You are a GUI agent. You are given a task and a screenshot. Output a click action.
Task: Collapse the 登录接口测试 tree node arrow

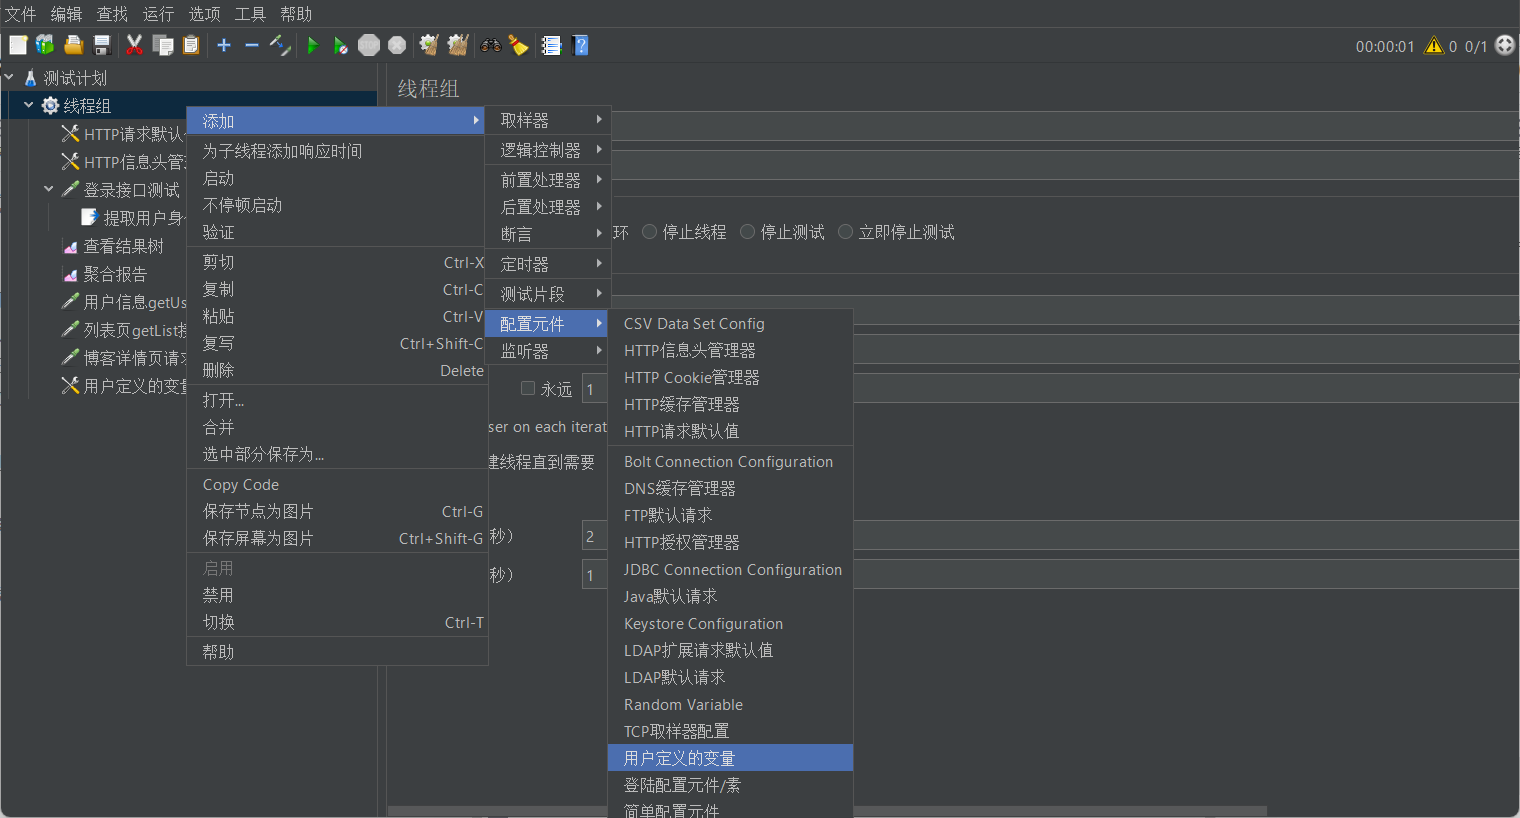[49, 189]
